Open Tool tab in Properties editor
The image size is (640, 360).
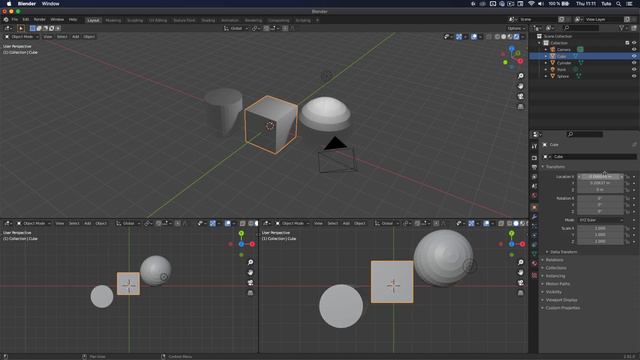(534, 146)
